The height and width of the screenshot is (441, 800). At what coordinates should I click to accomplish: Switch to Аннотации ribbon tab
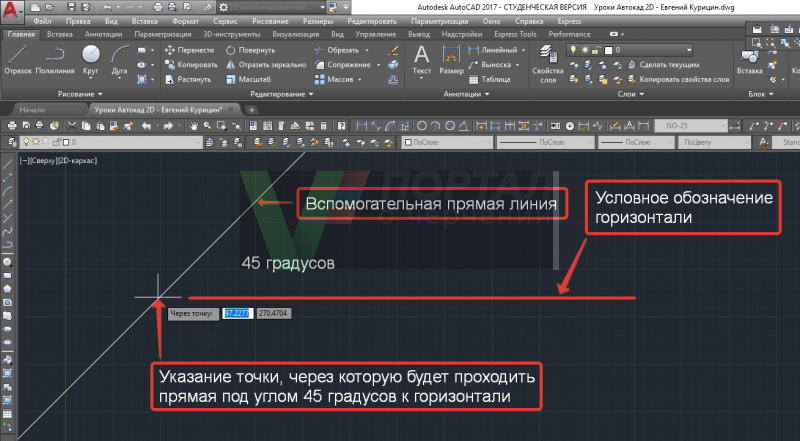tap(104, 34)
